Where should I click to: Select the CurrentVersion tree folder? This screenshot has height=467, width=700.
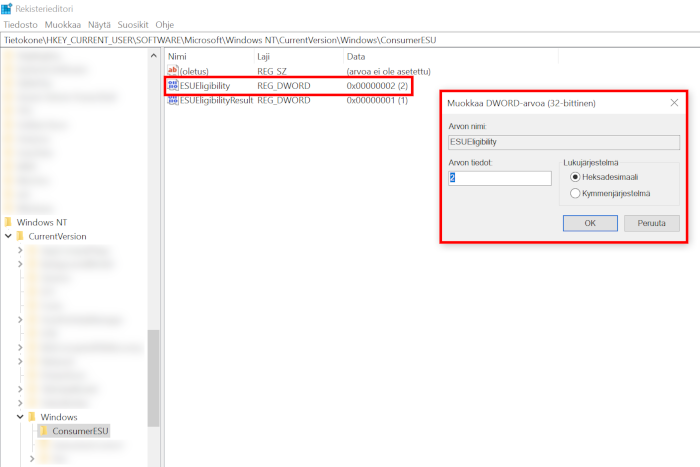pos(58,237)
